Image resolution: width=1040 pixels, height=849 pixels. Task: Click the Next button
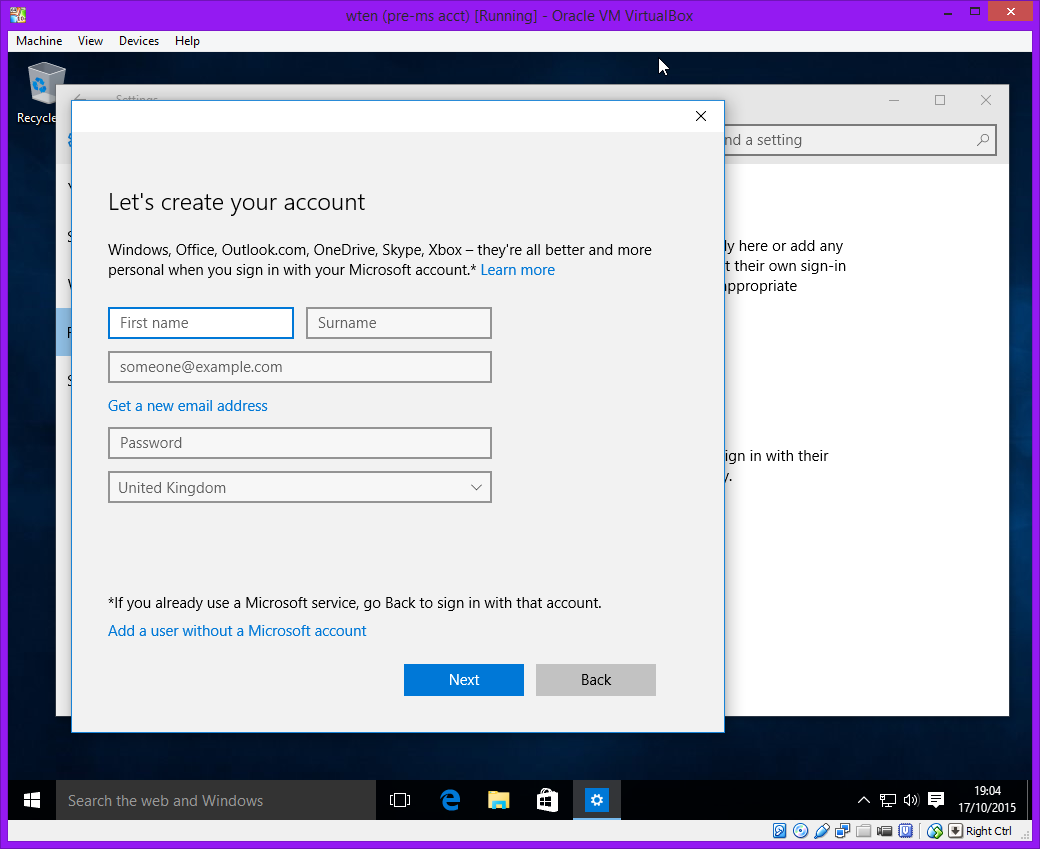[x=464, y=680]
